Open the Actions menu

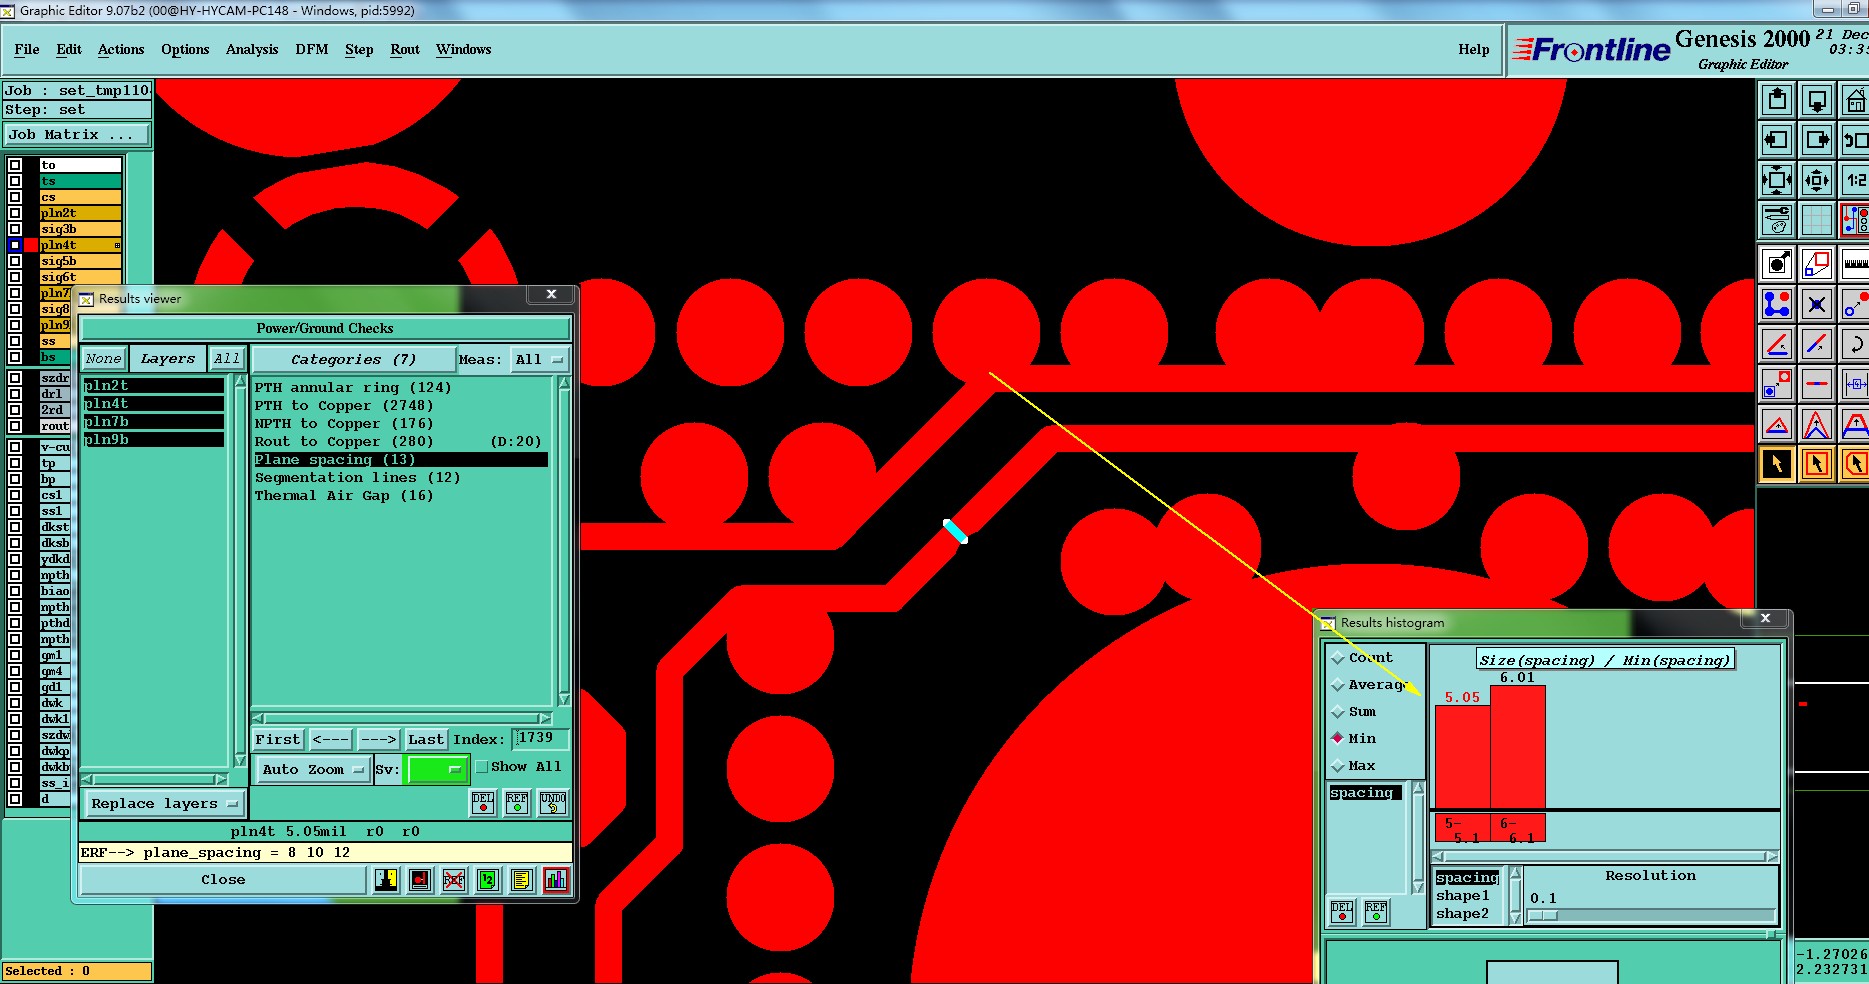(121, 49)
